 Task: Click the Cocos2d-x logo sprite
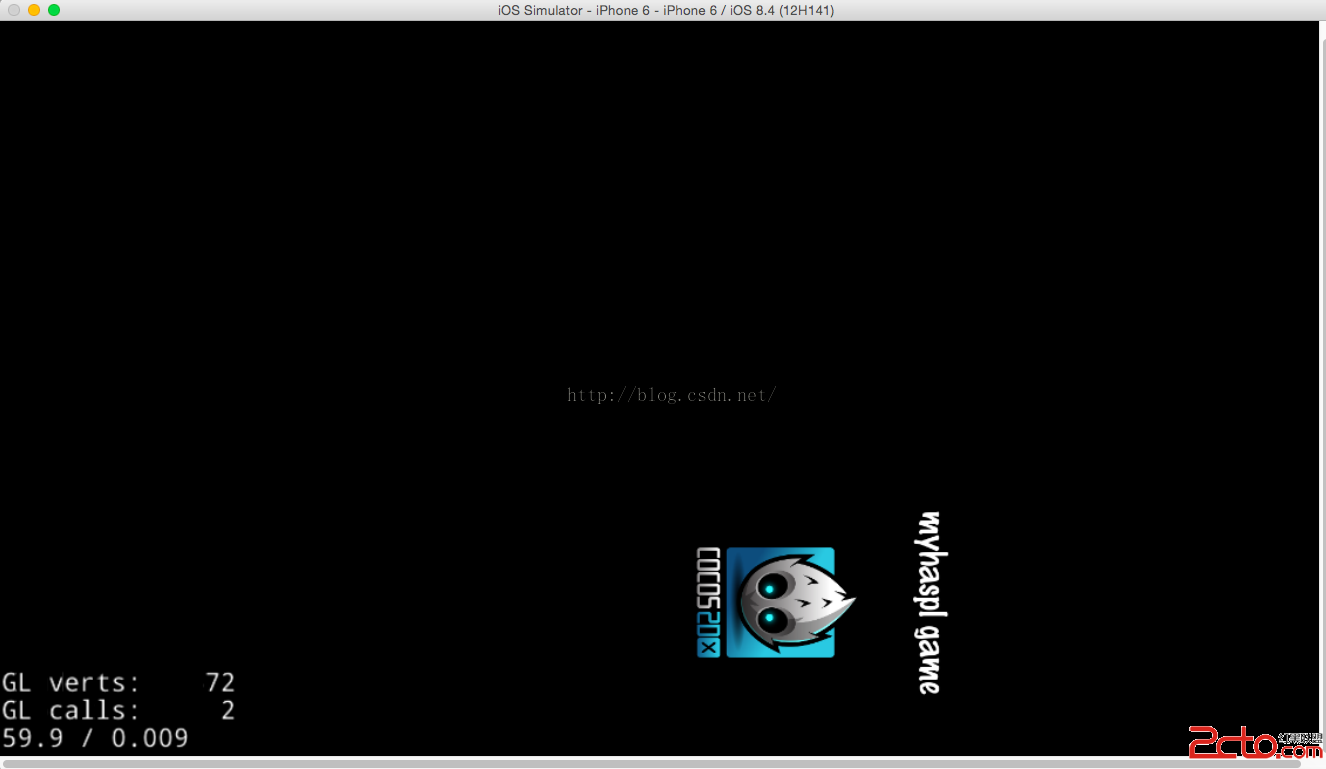pos(777,602)
